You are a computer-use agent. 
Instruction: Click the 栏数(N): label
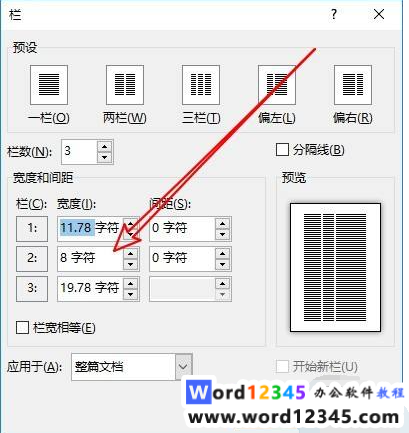click(30, 152)
